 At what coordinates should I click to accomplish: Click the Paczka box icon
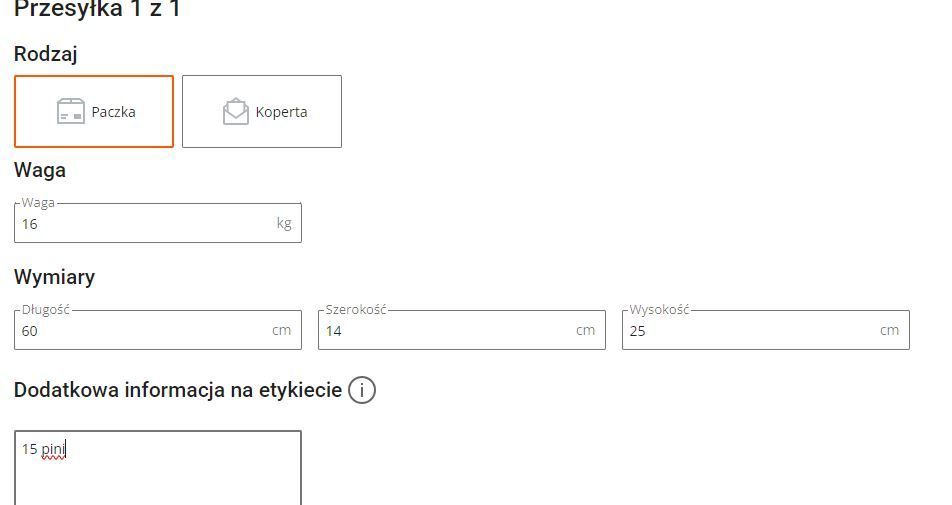pos(70,111)
